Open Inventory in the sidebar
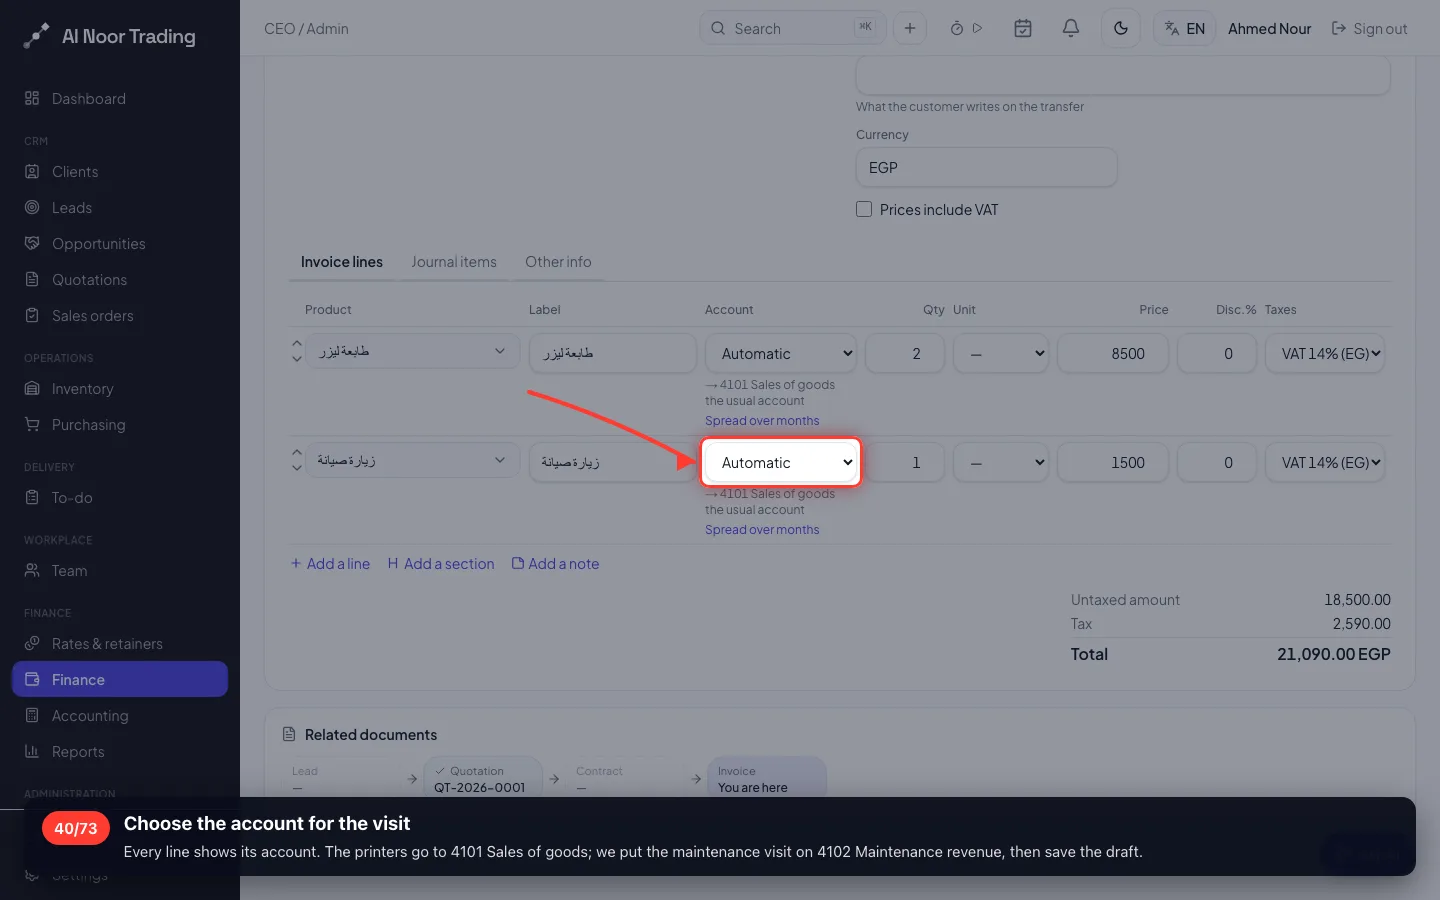 (120, 389)
